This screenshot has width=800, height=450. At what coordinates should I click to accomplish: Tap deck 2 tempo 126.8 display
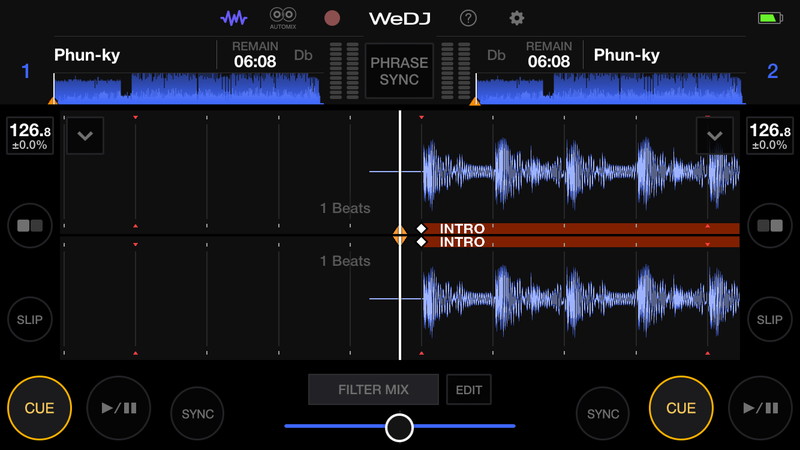(769, 136)
